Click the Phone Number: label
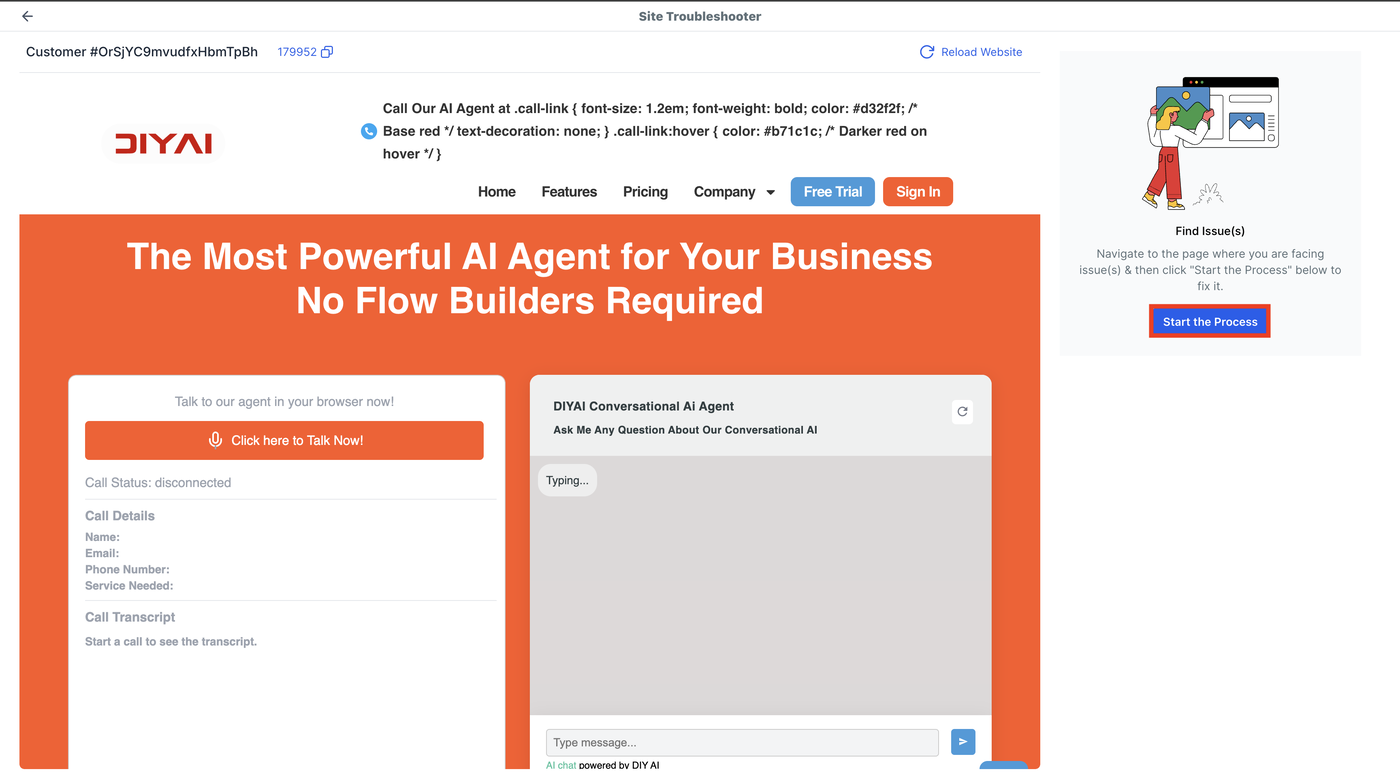1400x778 pixels. pos(127,569)
